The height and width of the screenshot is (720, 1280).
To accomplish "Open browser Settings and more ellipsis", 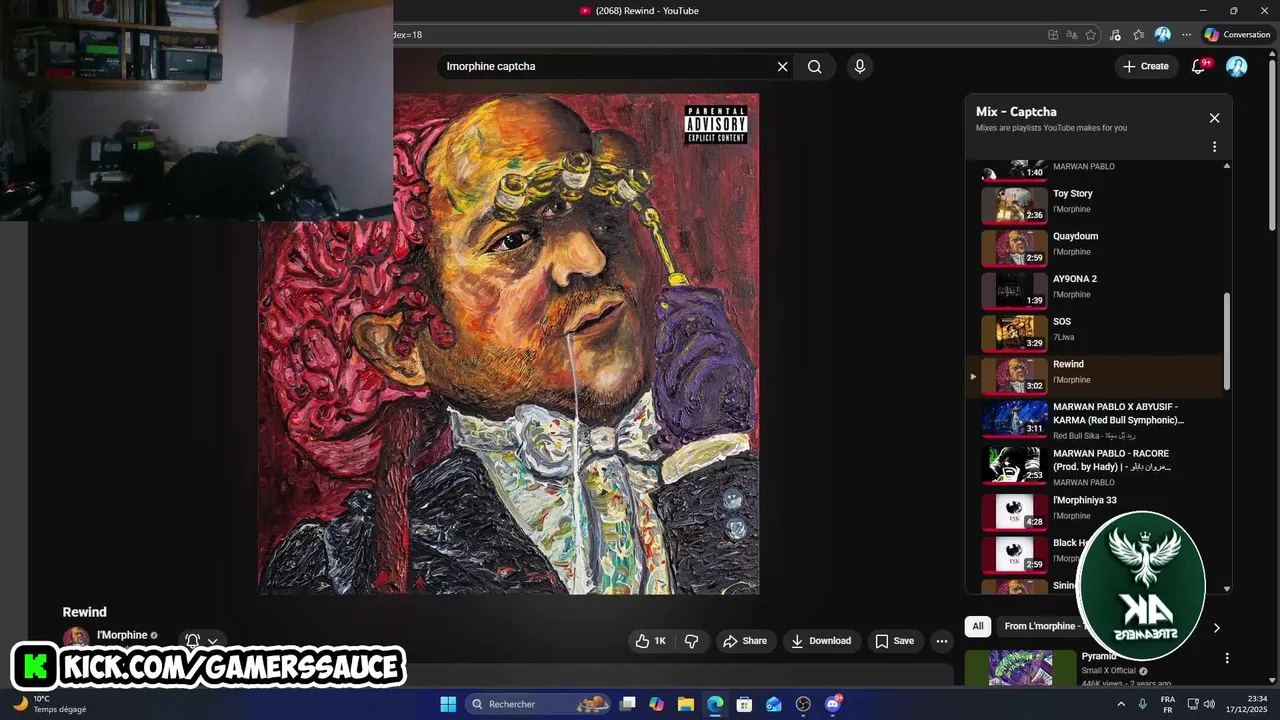I will (1187, 35).
